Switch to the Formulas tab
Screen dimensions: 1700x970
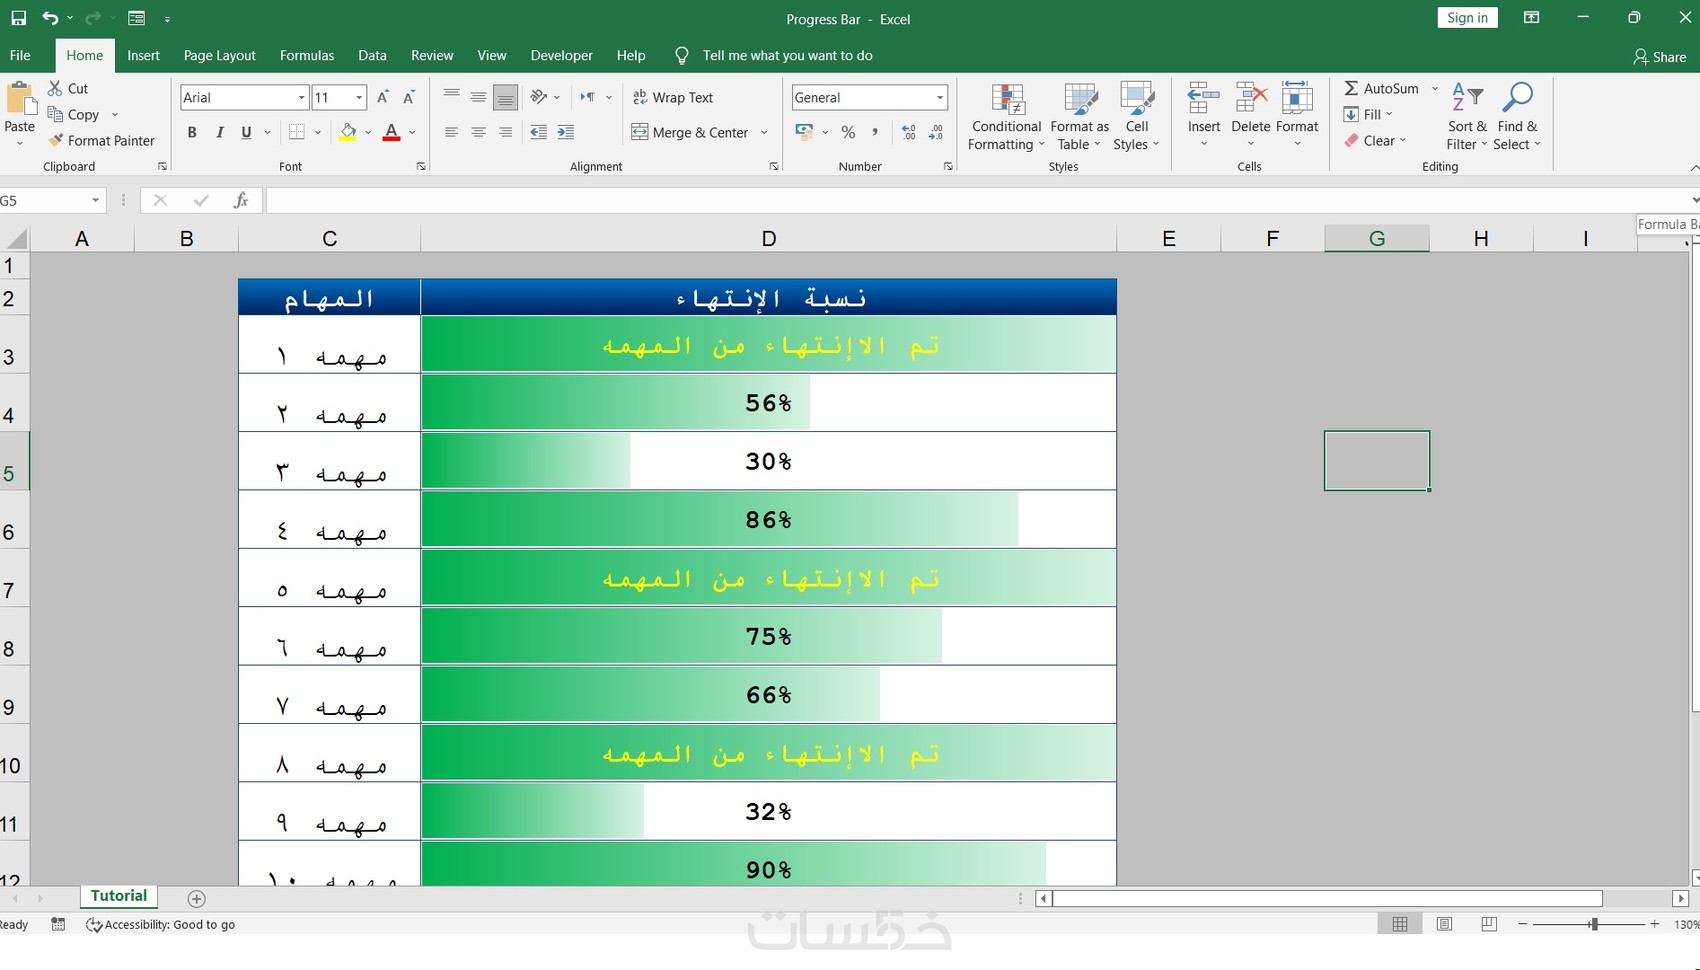pos(306,55)
